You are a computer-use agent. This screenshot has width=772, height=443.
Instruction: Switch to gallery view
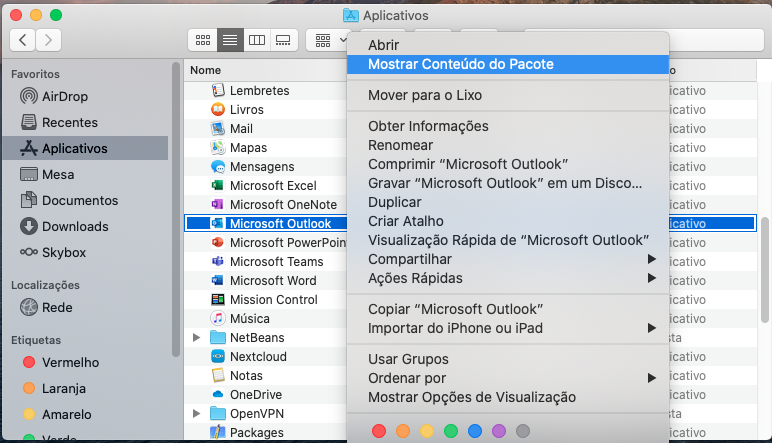pos(283,40)
